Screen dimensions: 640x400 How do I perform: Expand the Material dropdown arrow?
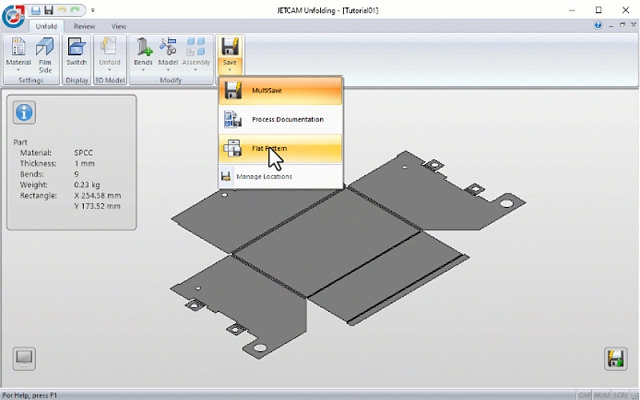point(18,70)
